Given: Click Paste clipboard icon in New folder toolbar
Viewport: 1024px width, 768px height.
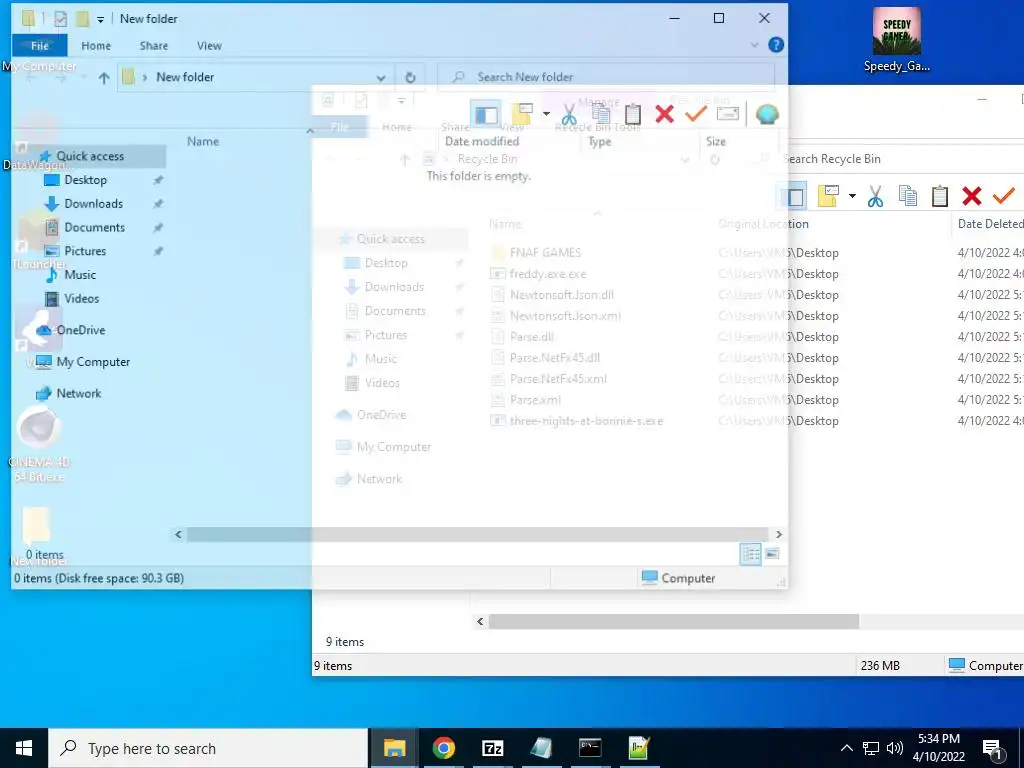Looking at the screenshot, I should tap(632, 114).
